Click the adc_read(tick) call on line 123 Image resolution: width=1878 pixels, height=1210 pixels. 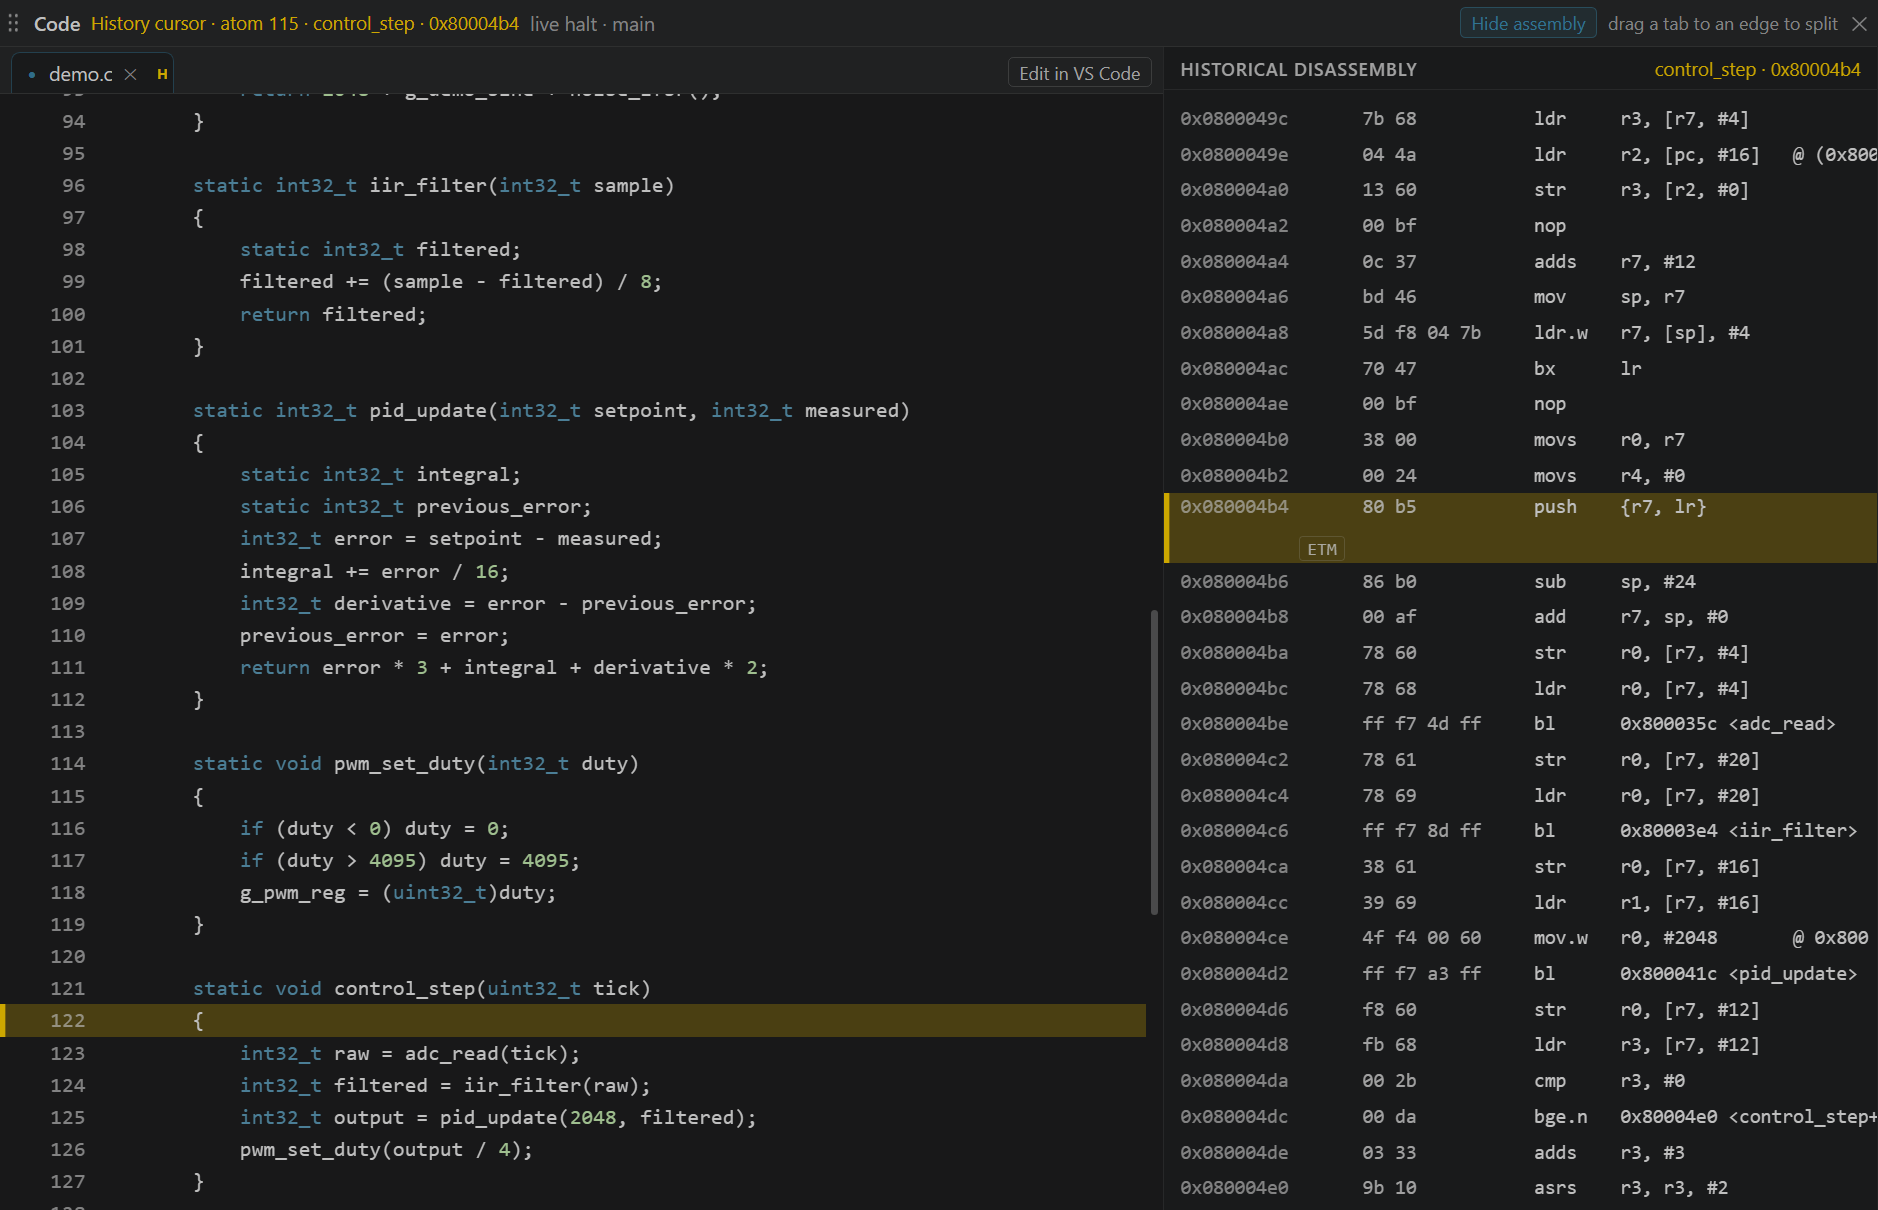click(486, 1053)
